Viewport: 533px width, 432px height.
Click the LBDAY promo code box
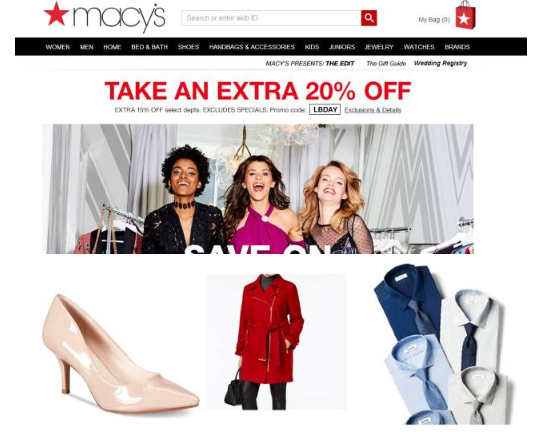pyautogui.click(x=325, y=109)
